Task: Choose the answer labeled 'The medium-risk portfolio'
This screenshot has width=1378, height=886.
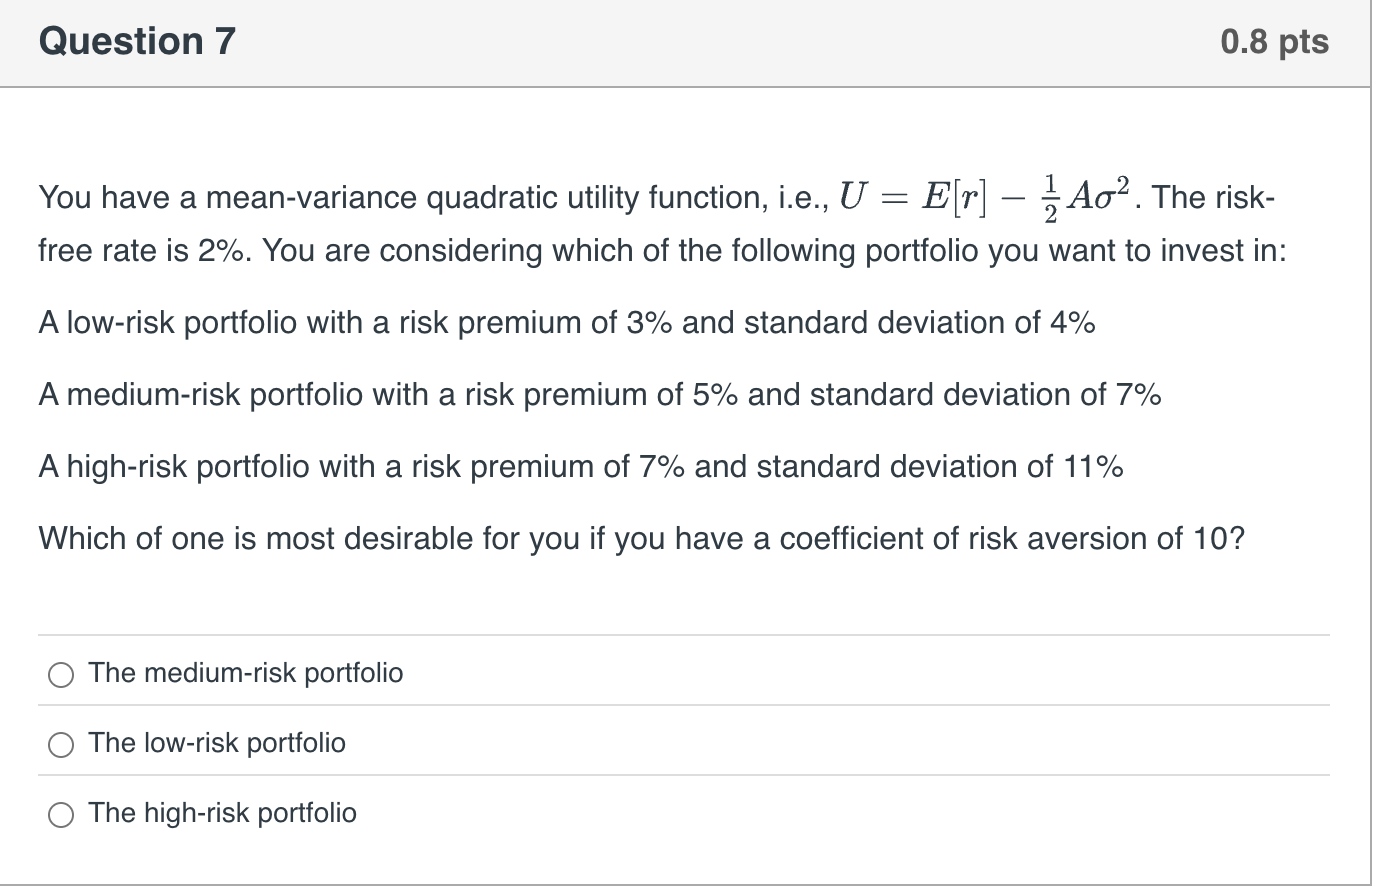Action: pyautogui.click(x=244, y=674)
